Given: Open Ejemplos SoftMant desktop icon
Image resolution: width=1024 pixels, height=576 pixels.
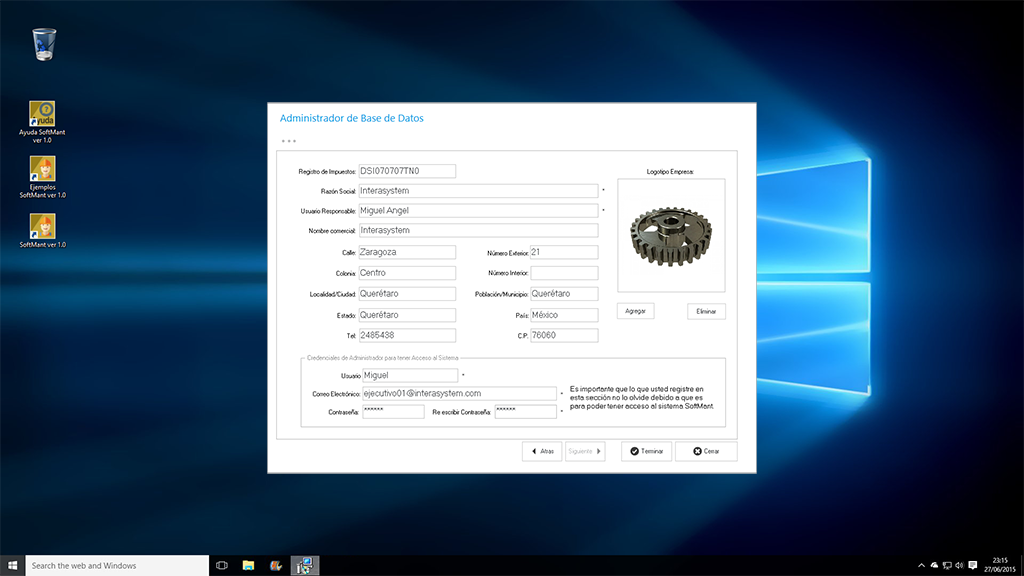Looking at the screenshot, I should click(43, 170).
